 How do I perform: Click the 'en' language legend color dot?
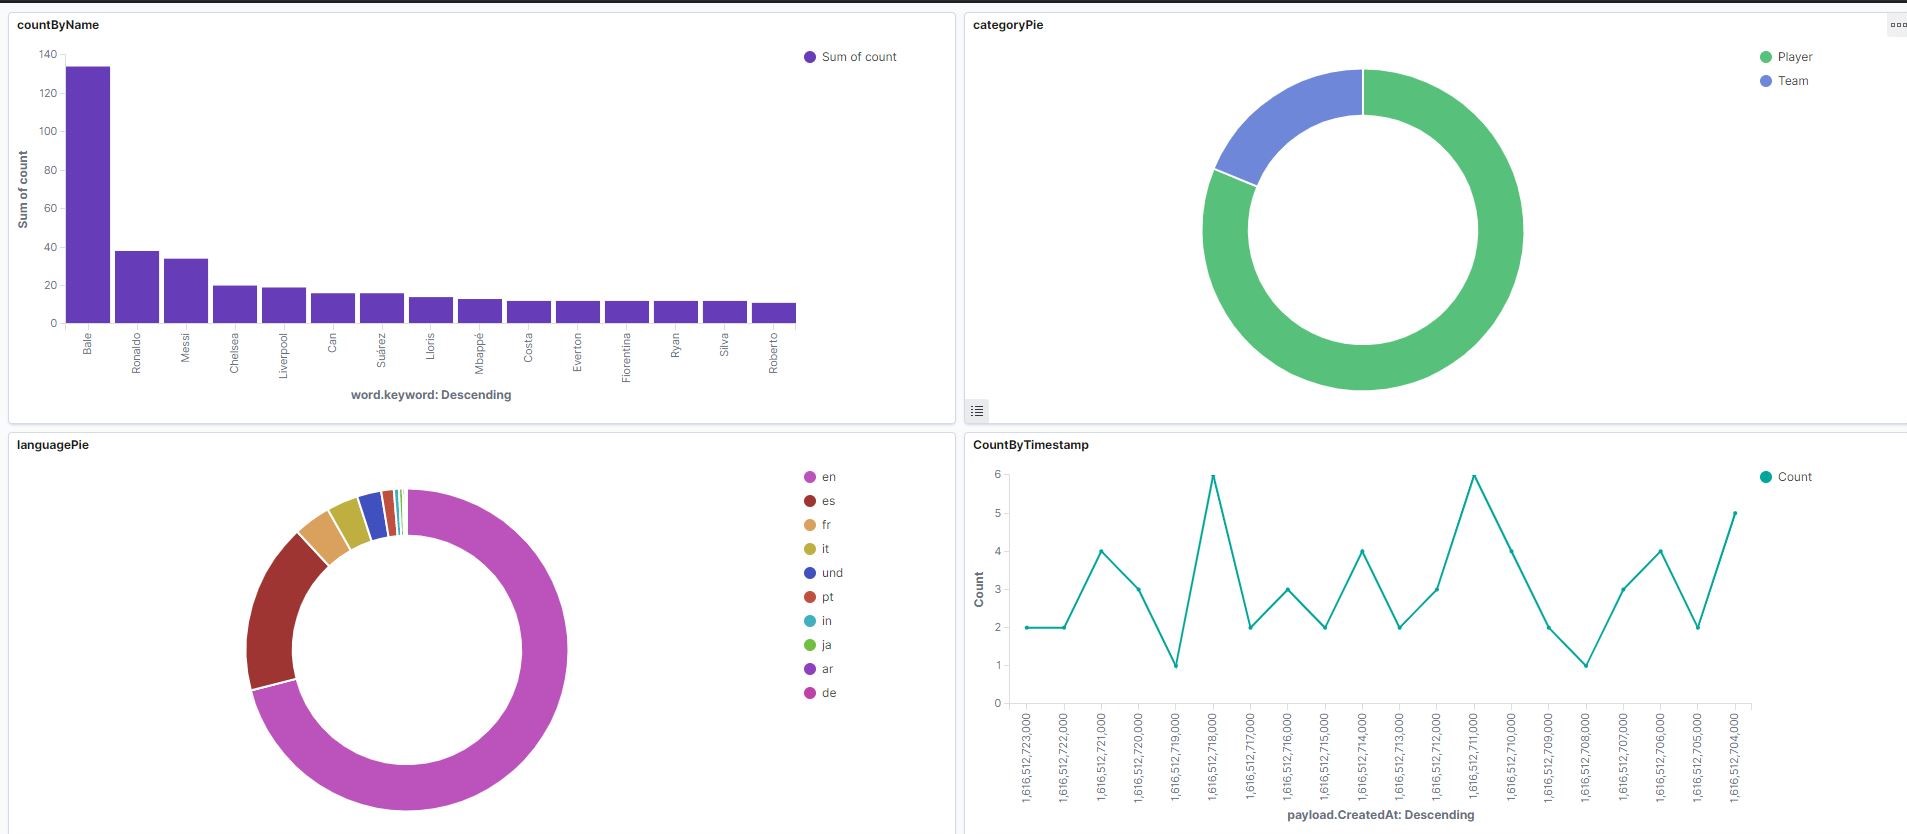tap(810, 477)
